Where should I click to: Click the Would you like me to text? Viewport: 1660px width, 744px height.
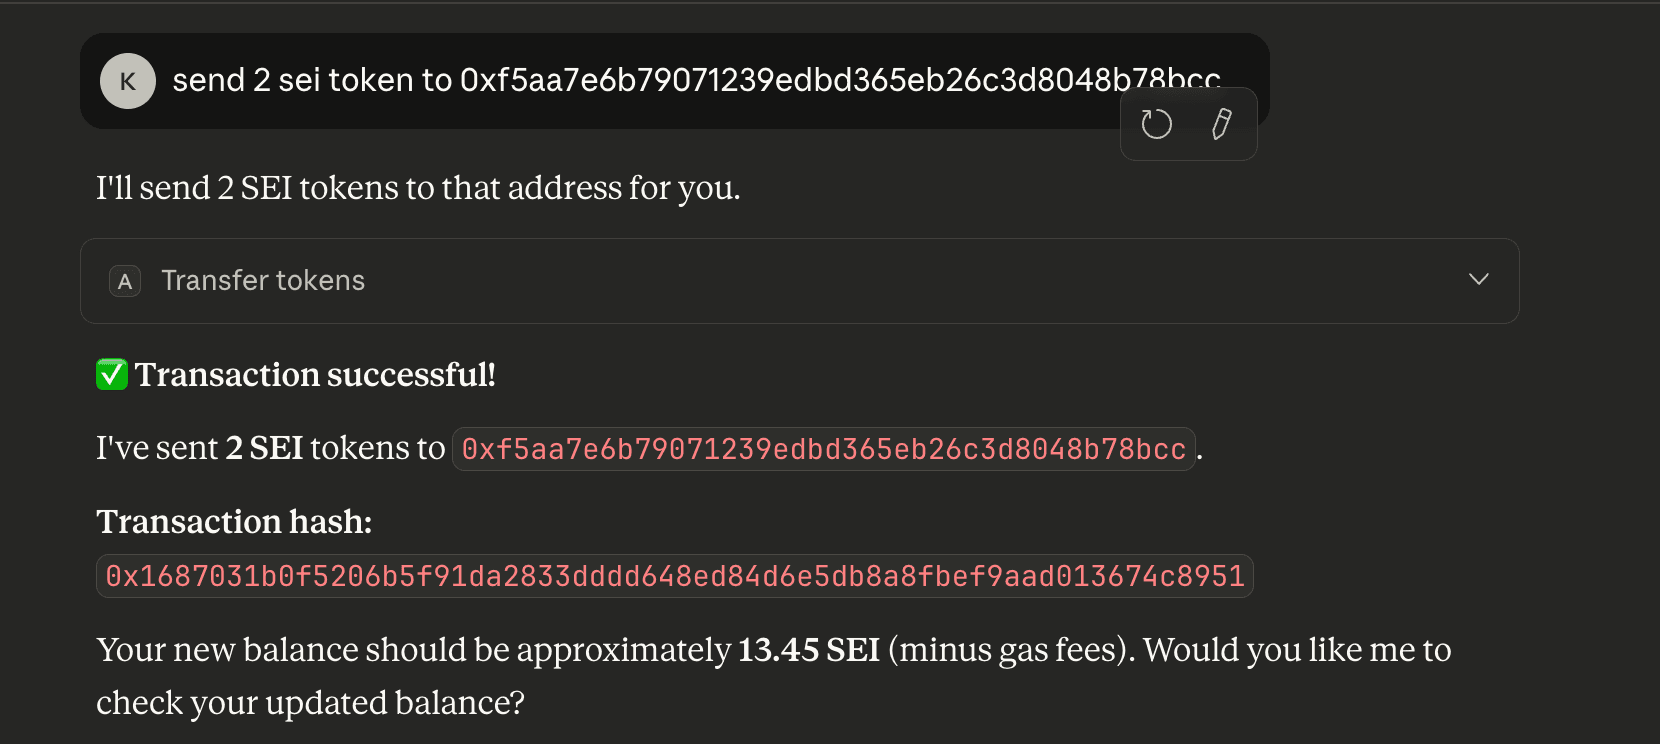point(1296,650)
